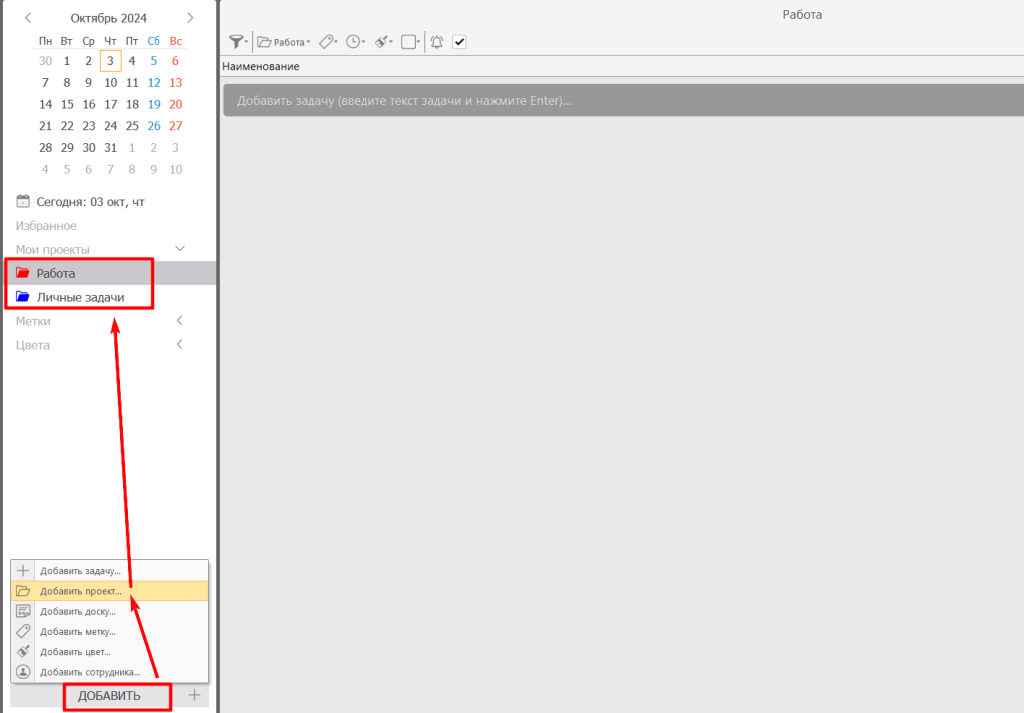Click the bell reminder icon in toolbar

[437, 42]
